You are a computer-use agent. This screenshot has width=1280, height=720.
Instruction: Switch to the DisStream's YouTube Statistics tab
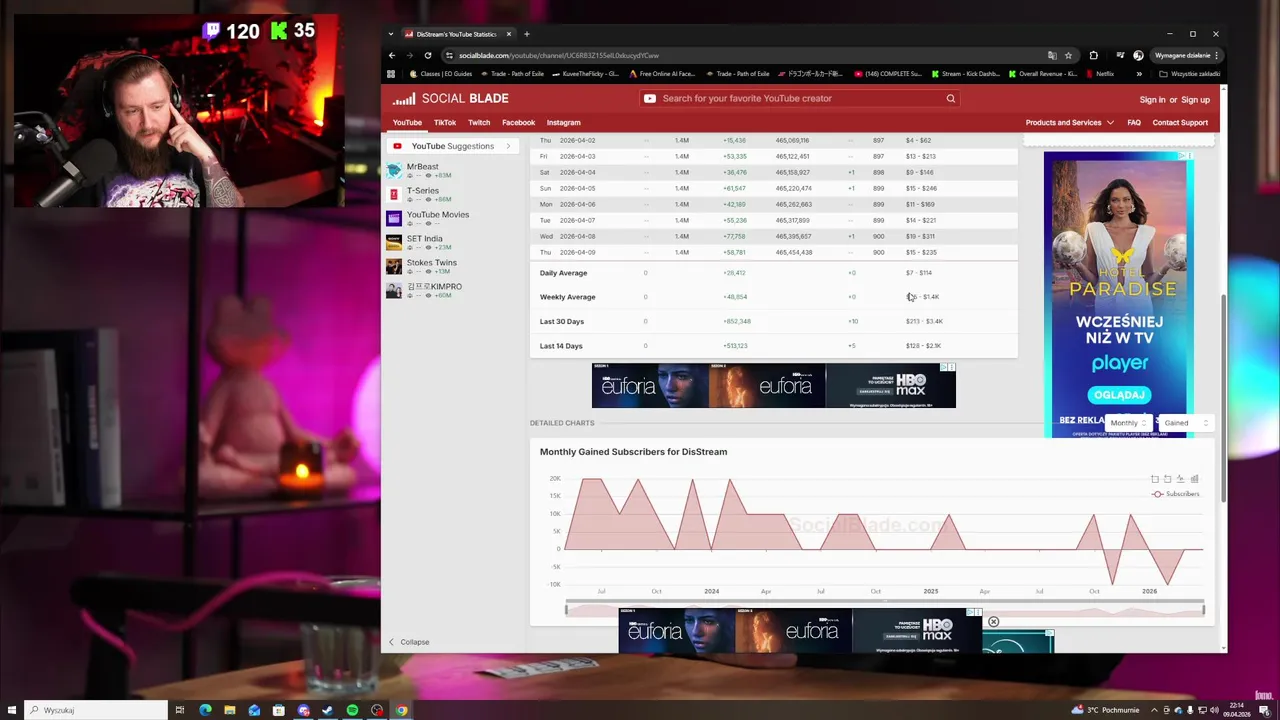click(x=458, y=34)
